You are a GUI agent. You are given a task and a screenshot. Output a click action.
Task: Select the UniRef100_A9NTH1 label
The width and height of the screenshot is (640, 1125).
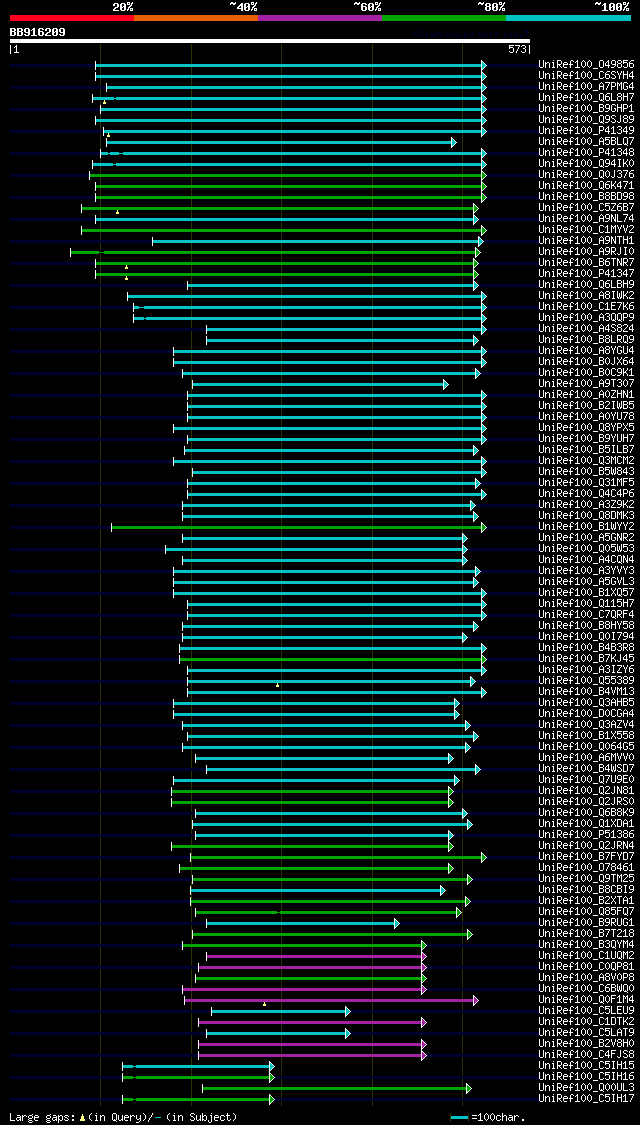point(586,241)
